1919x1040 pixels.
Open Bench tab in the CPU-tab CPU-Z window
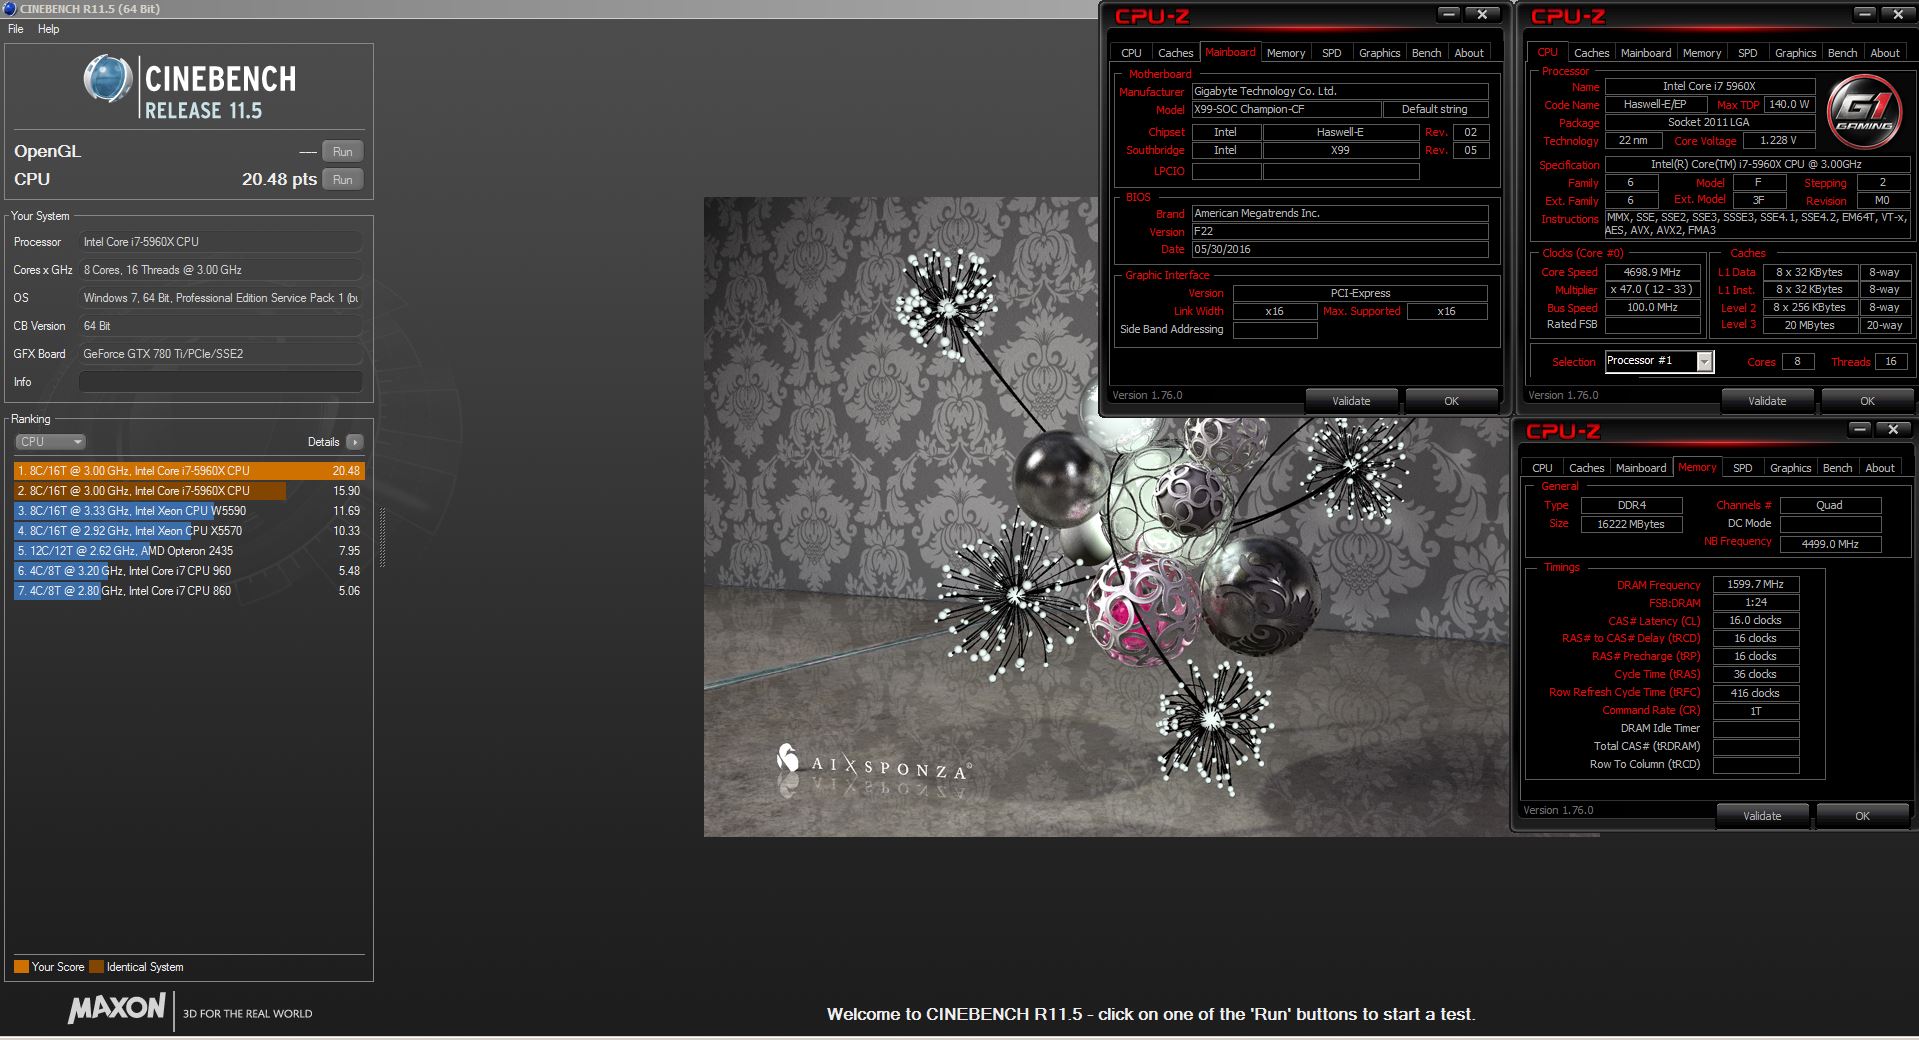[1842, 53]
